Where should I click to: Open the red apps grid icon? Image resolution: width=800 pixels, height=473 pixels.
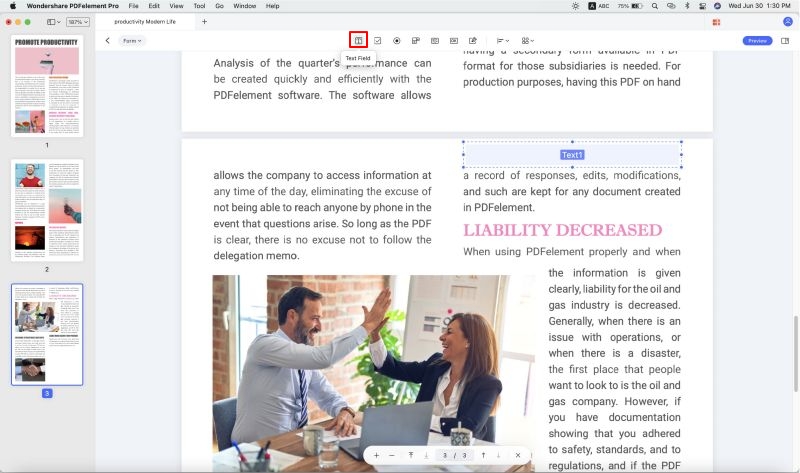coord(716,22)
